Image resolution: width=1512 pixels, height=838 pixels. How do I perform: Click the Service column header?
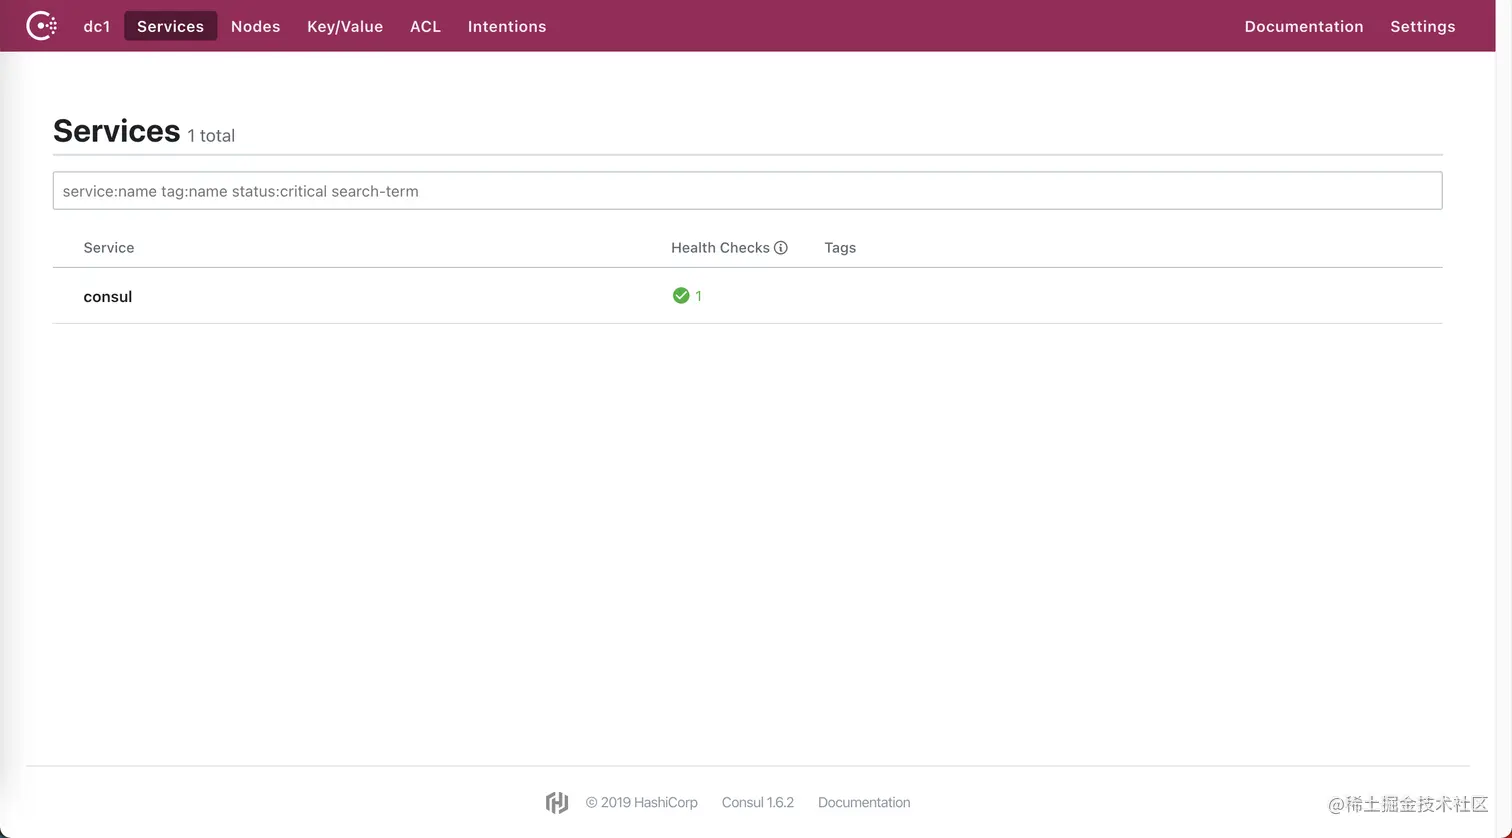tap(109, 248)
